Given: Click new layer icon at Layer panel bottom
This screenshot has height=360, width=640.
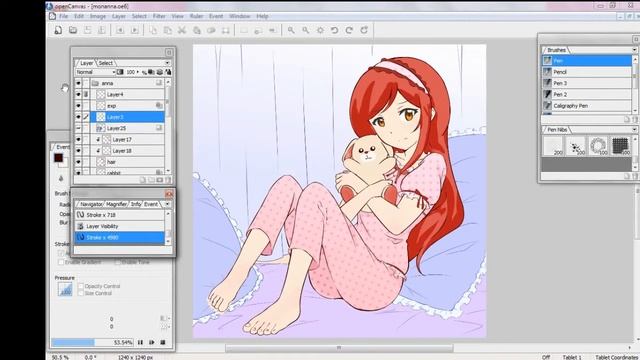Looking at the screenshot, I should tap(142, 180).
